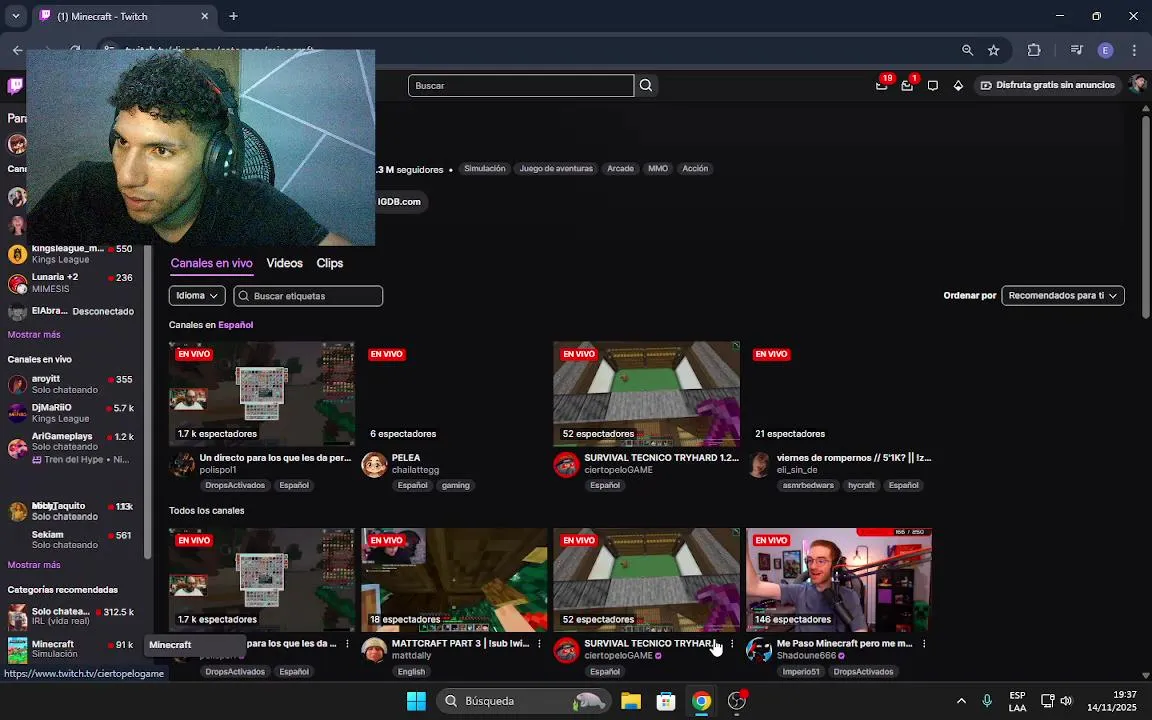The image size is (1152, 720).
Task: Open Minecraft category in sidebar
Action: click(72, 649)
